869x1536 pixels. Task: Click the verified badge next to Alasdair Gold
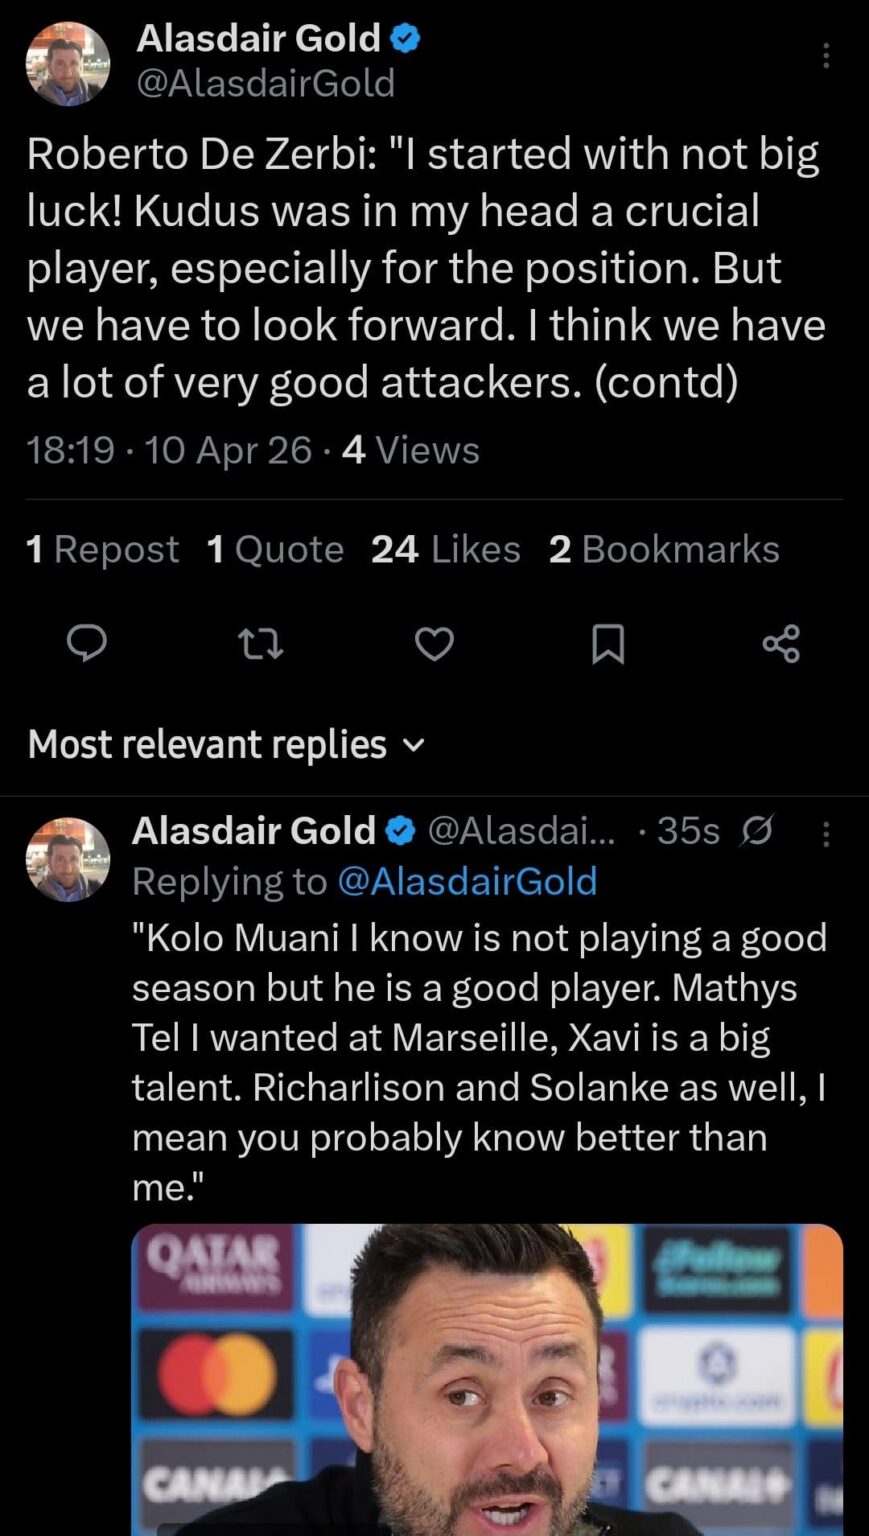[406, 38]
